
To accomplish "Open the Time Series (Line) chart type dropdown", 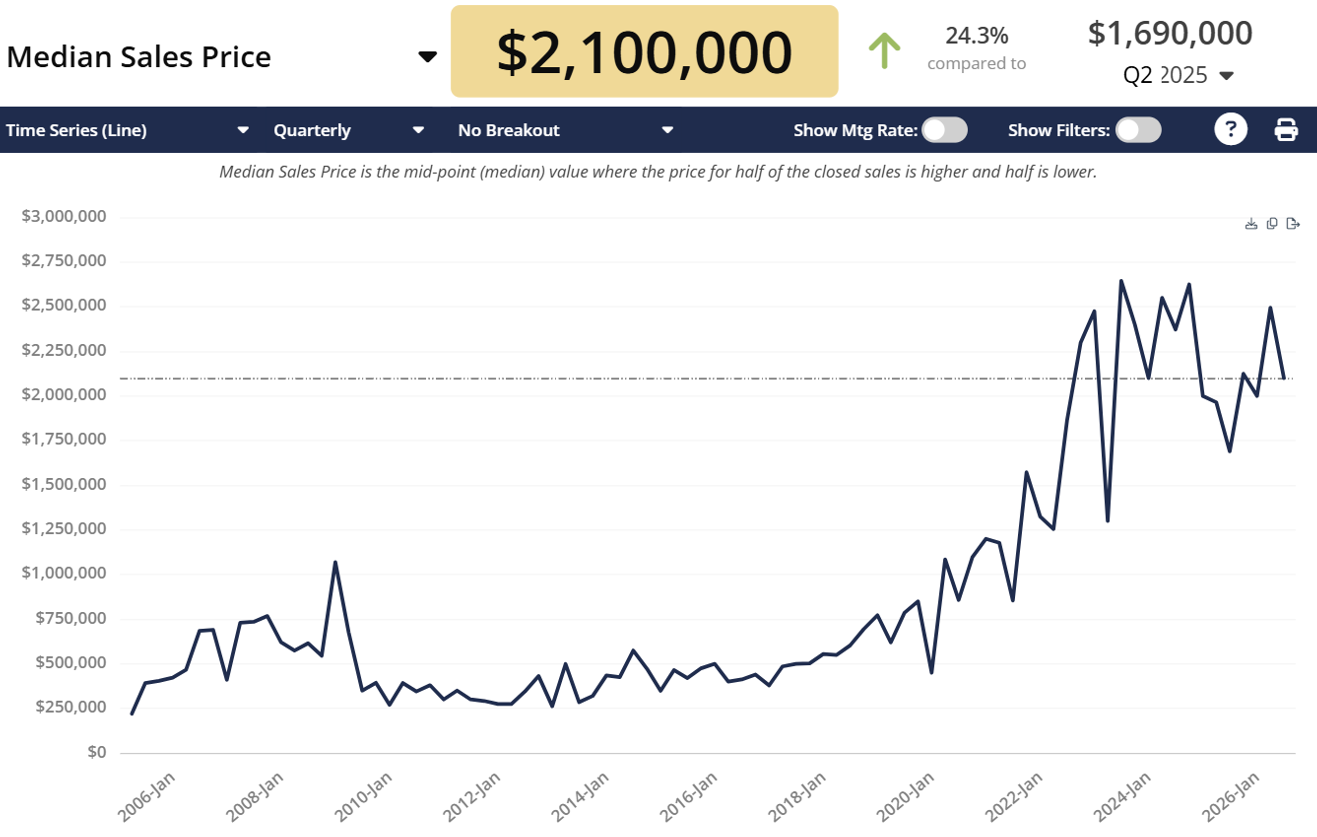I will (128, 130).
